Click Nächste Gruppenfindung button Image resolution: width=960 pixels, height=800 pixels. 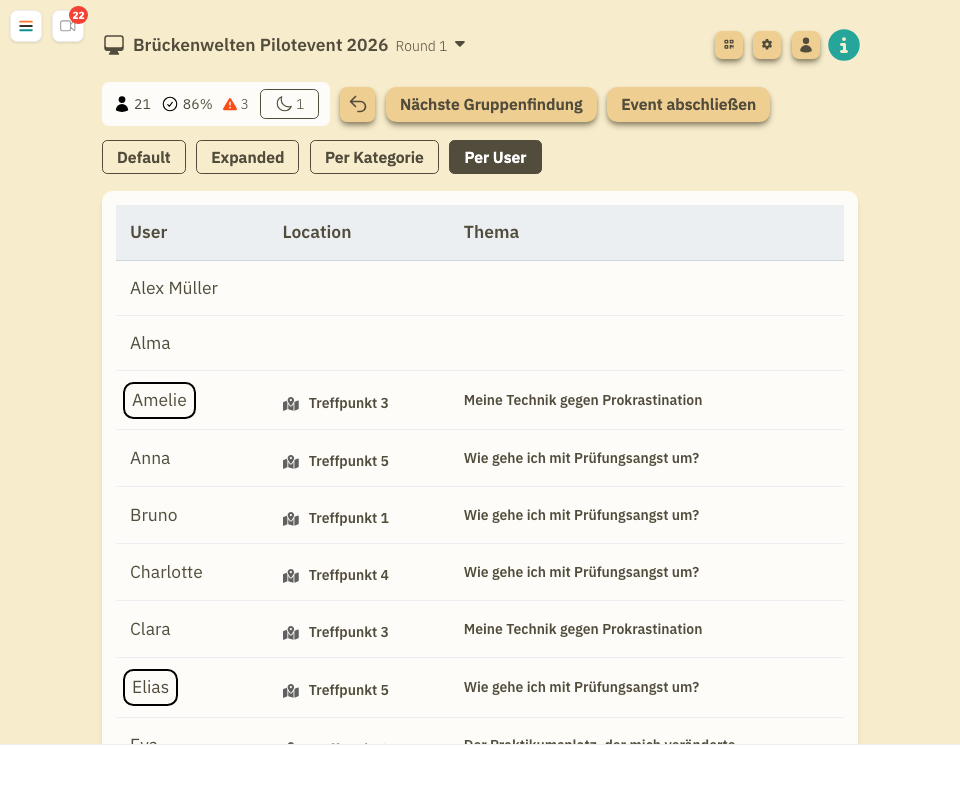(491, 105)
